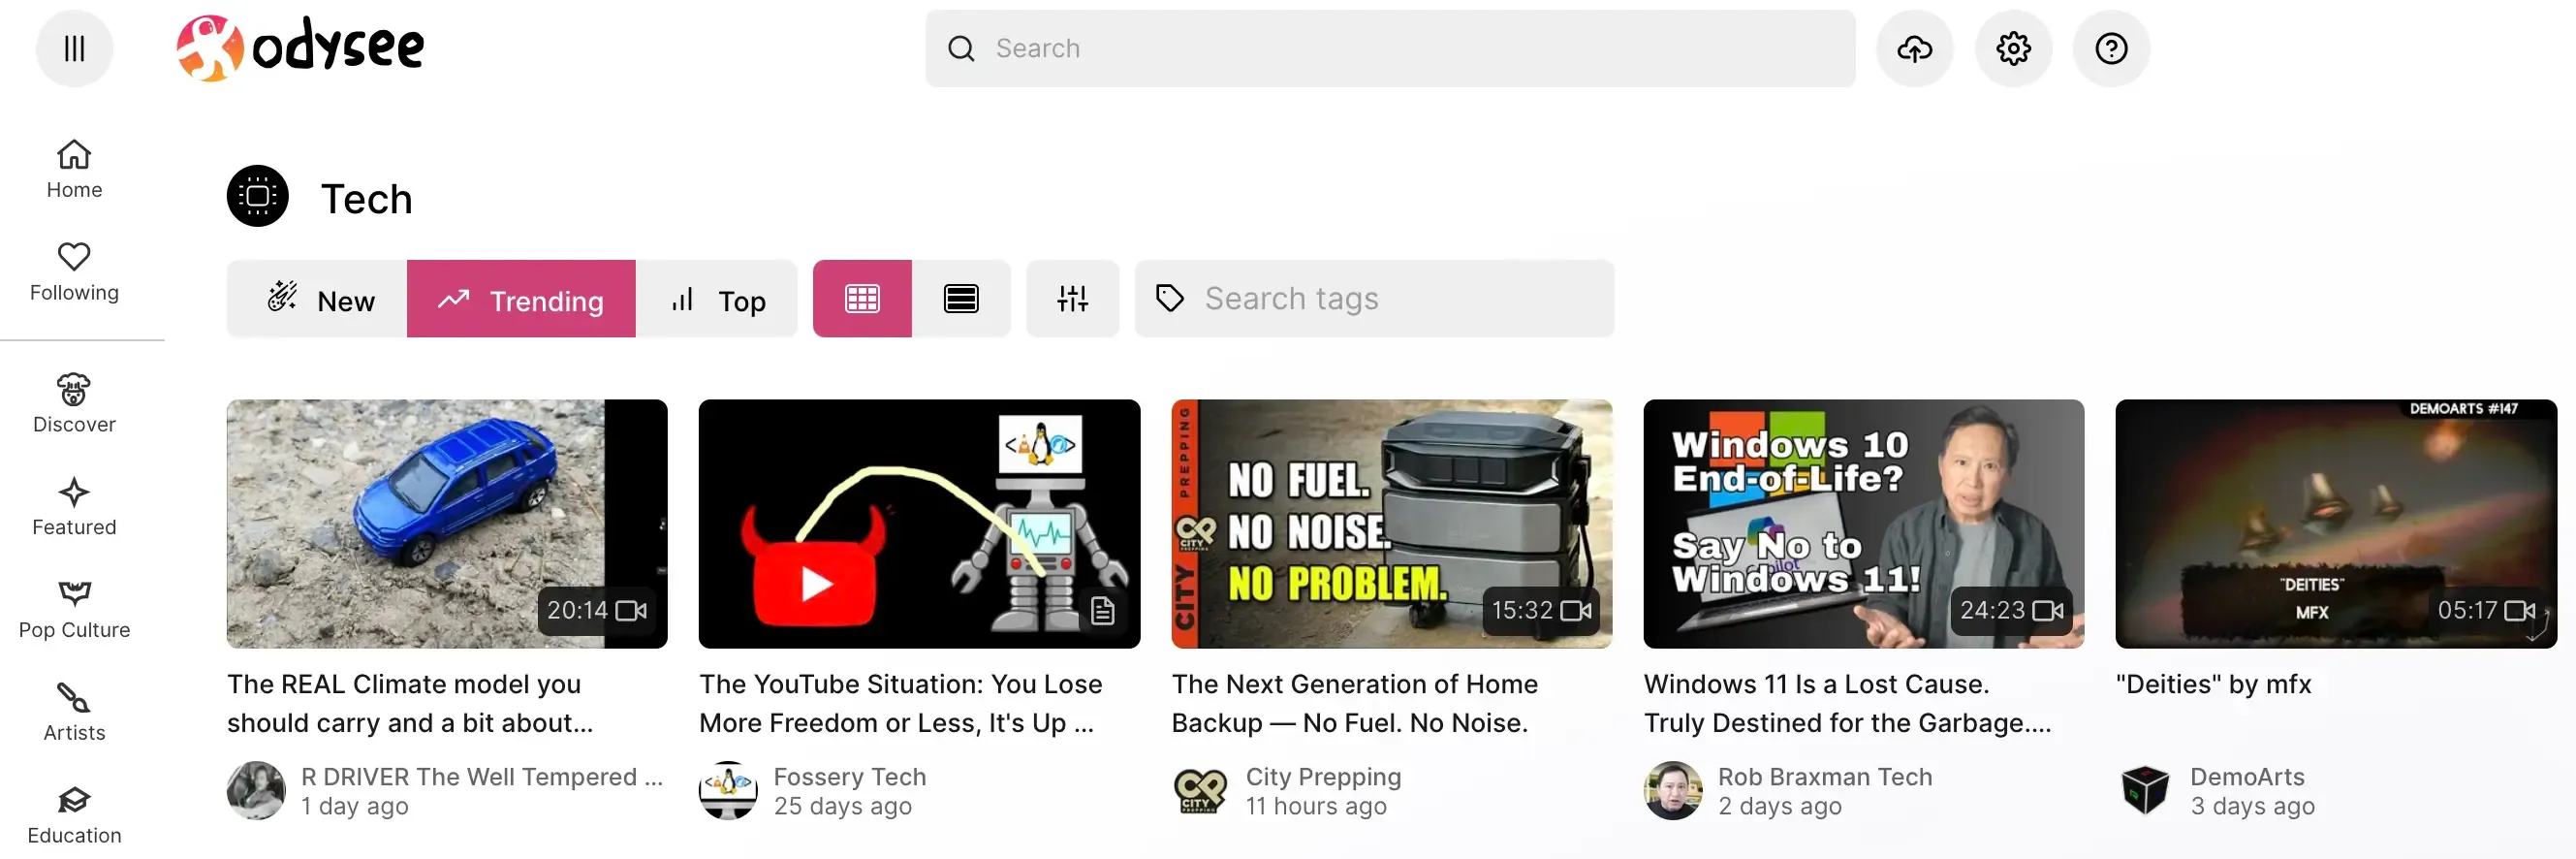Click the 15:32 duration badge

tap(1541, 610)
